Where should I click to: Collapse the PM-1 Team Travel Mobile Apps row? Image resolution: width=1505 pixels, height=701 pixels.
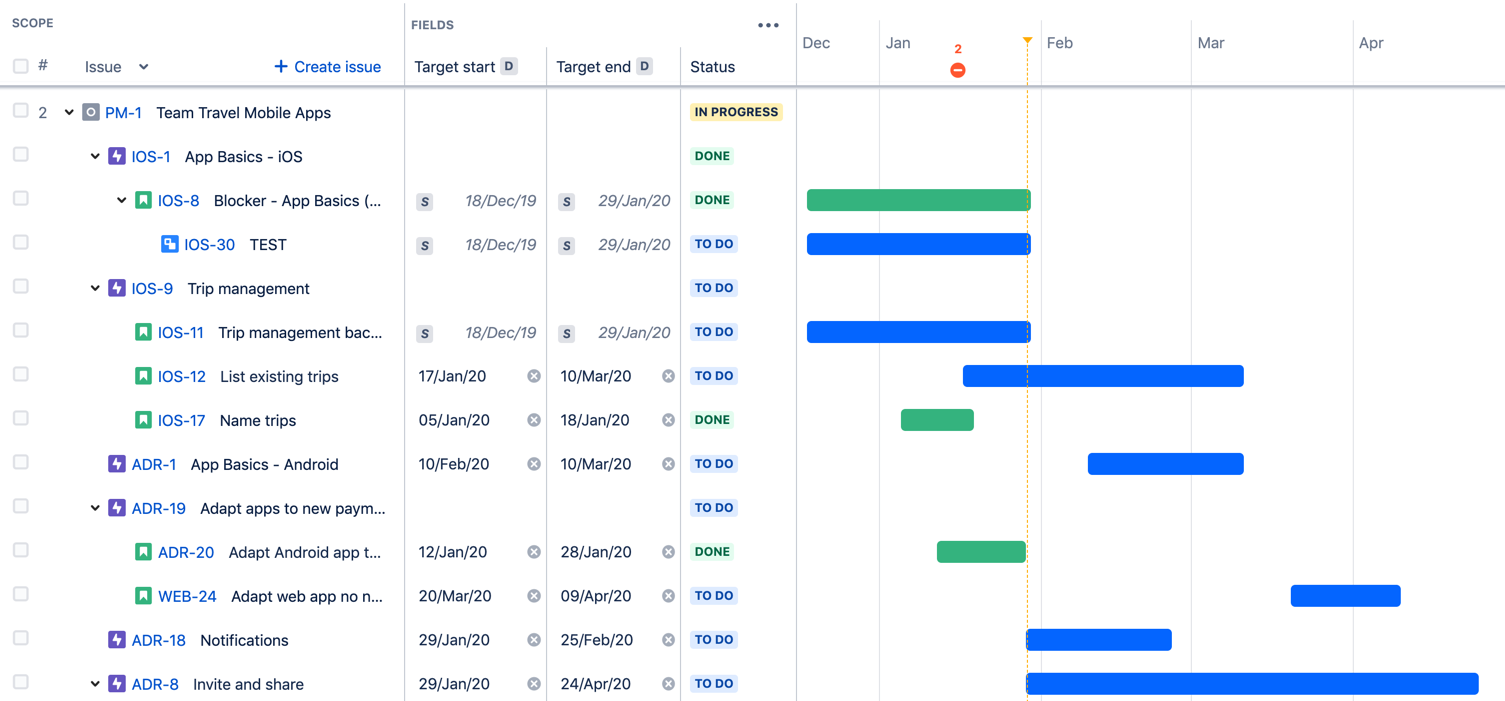pos(69,113)
